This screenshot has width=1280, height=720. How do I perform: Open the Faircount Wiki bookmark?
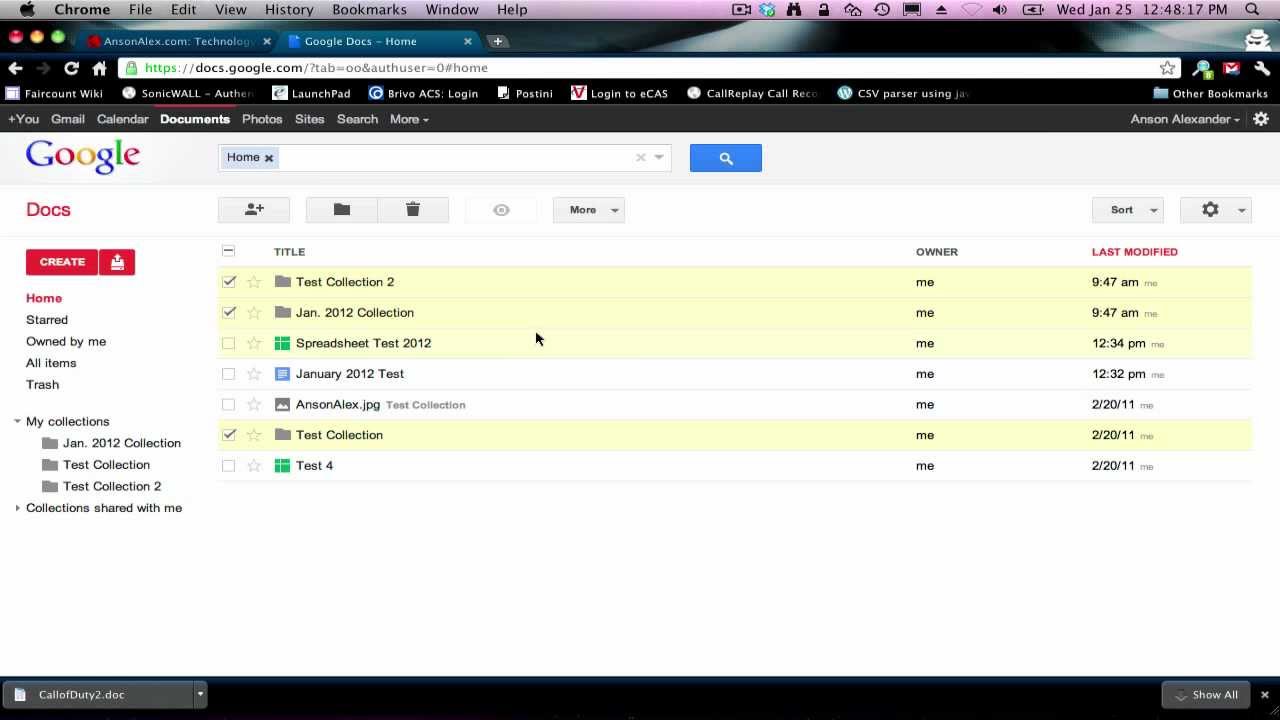tap(54, 93)
